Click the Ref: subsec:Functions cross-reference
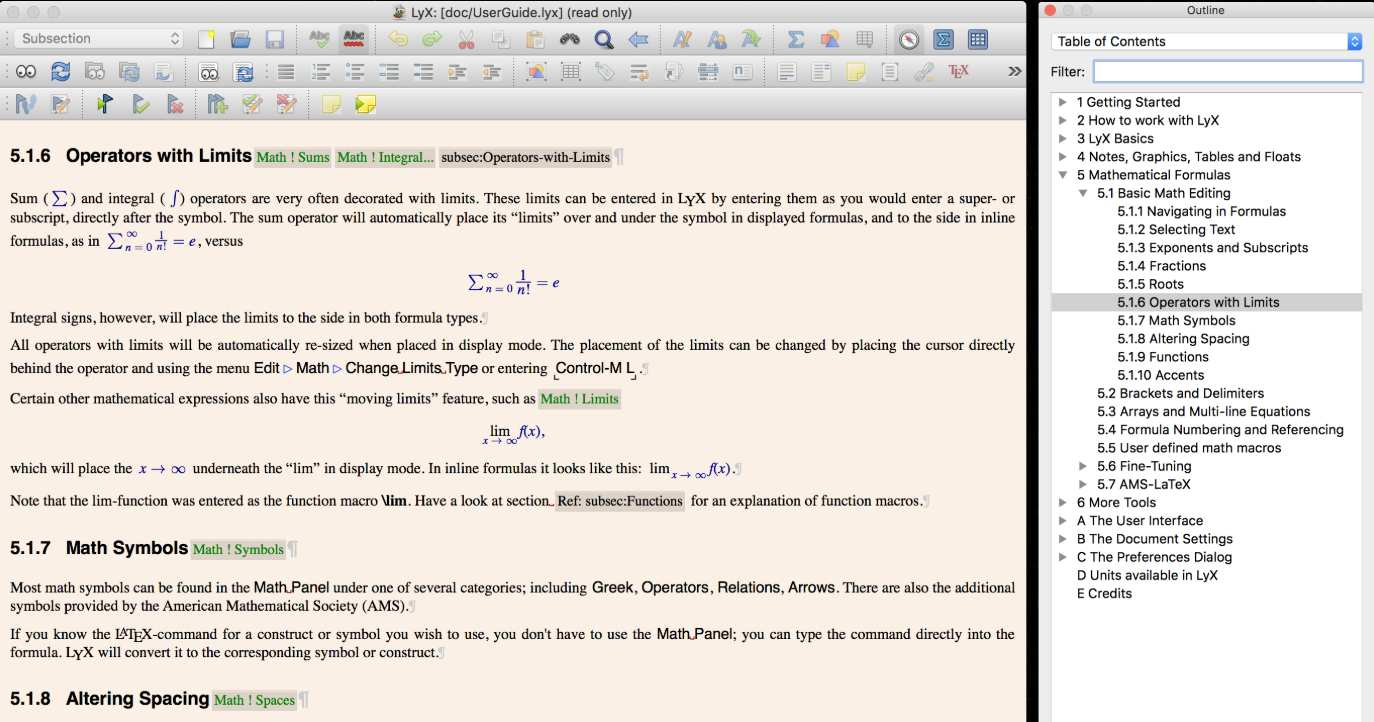 pos(620,501)
